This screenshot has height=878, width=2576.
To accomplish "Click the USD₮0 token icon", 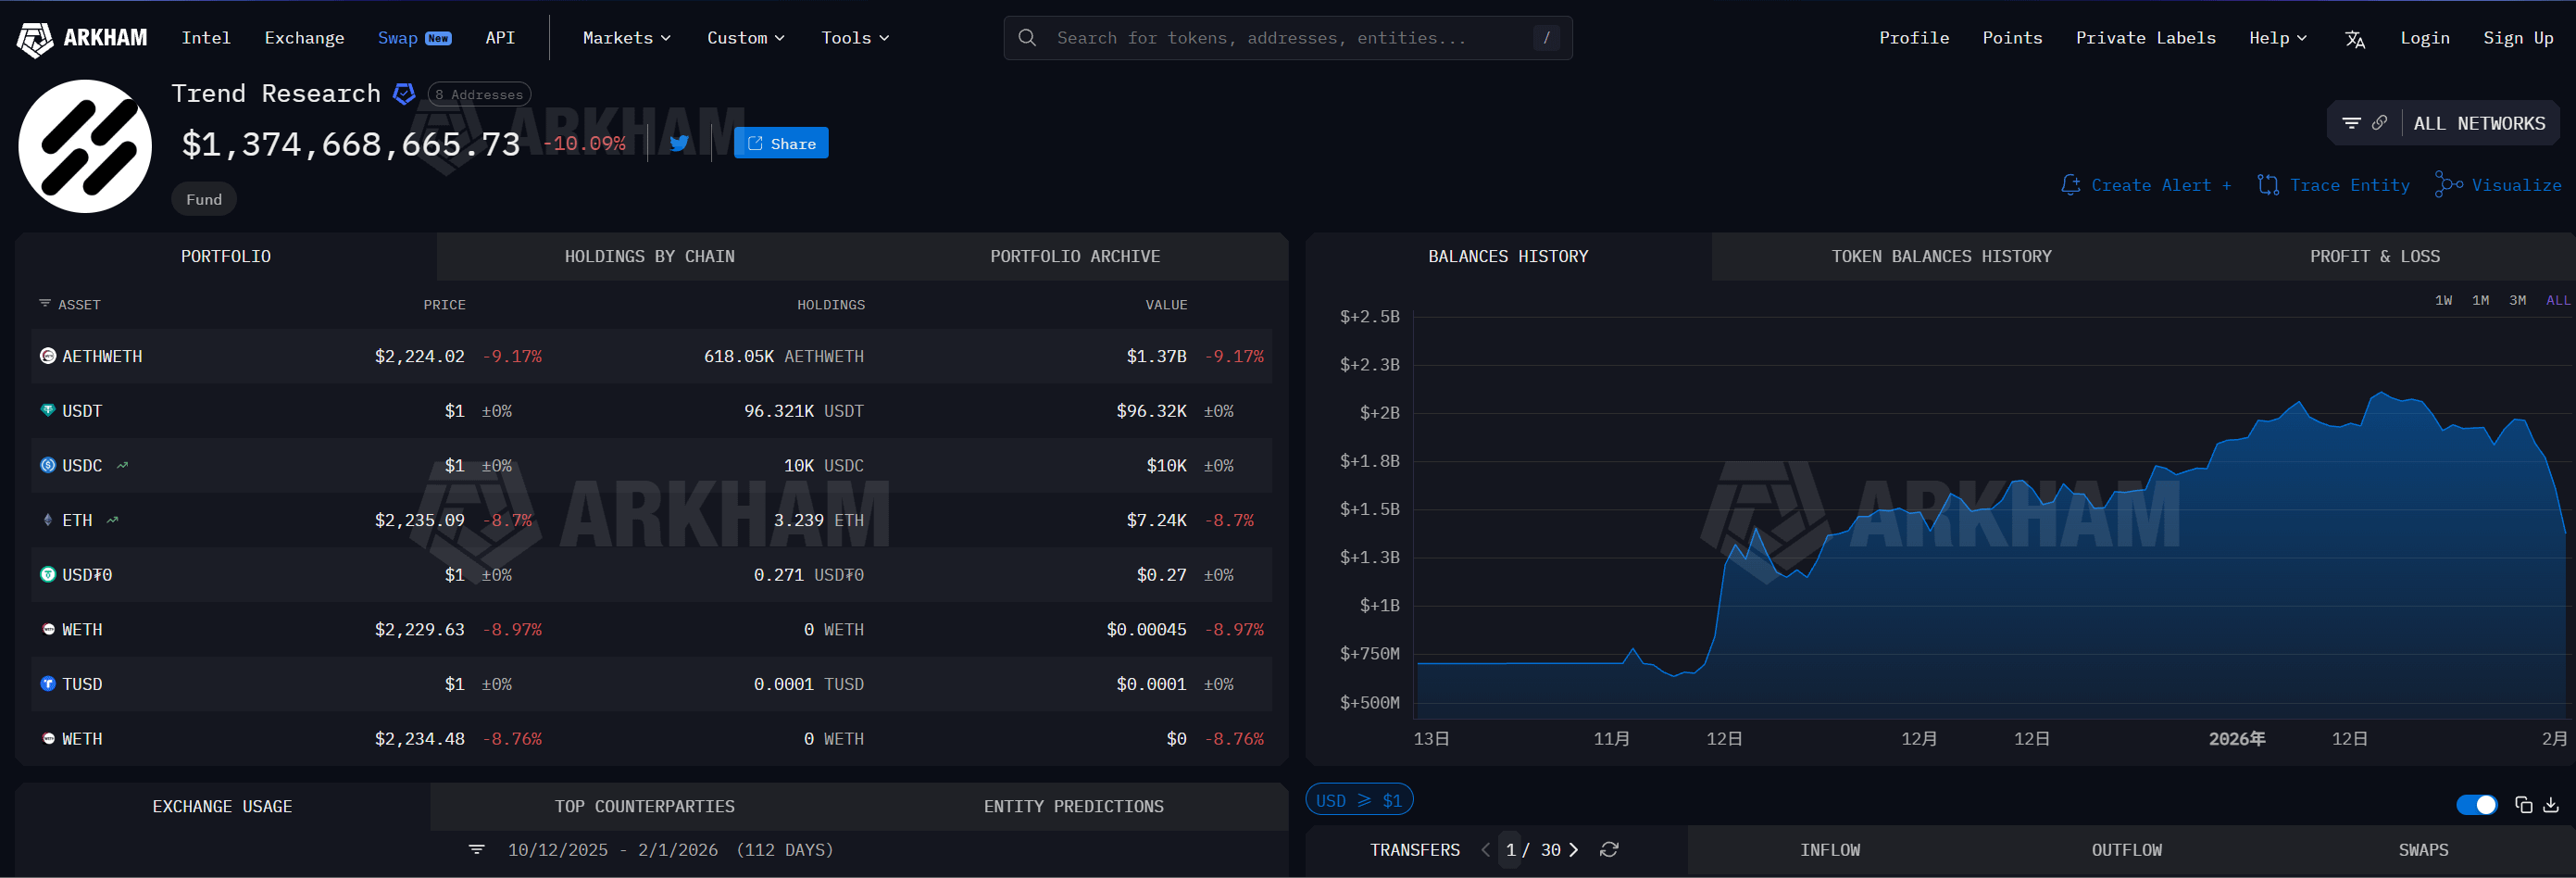I will point(48,574).
